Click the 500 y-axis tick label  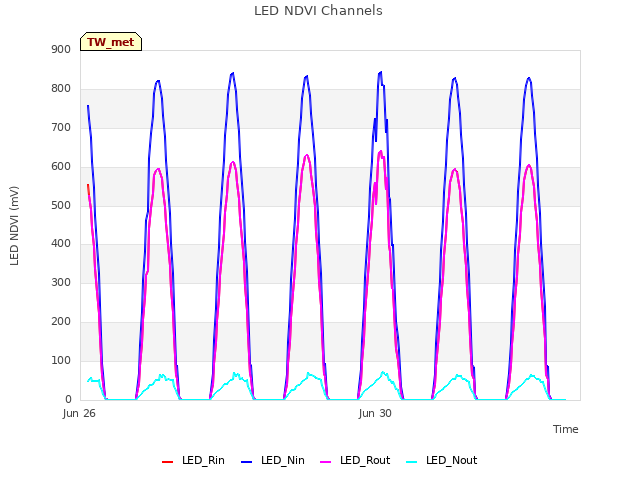coord(61,205)
